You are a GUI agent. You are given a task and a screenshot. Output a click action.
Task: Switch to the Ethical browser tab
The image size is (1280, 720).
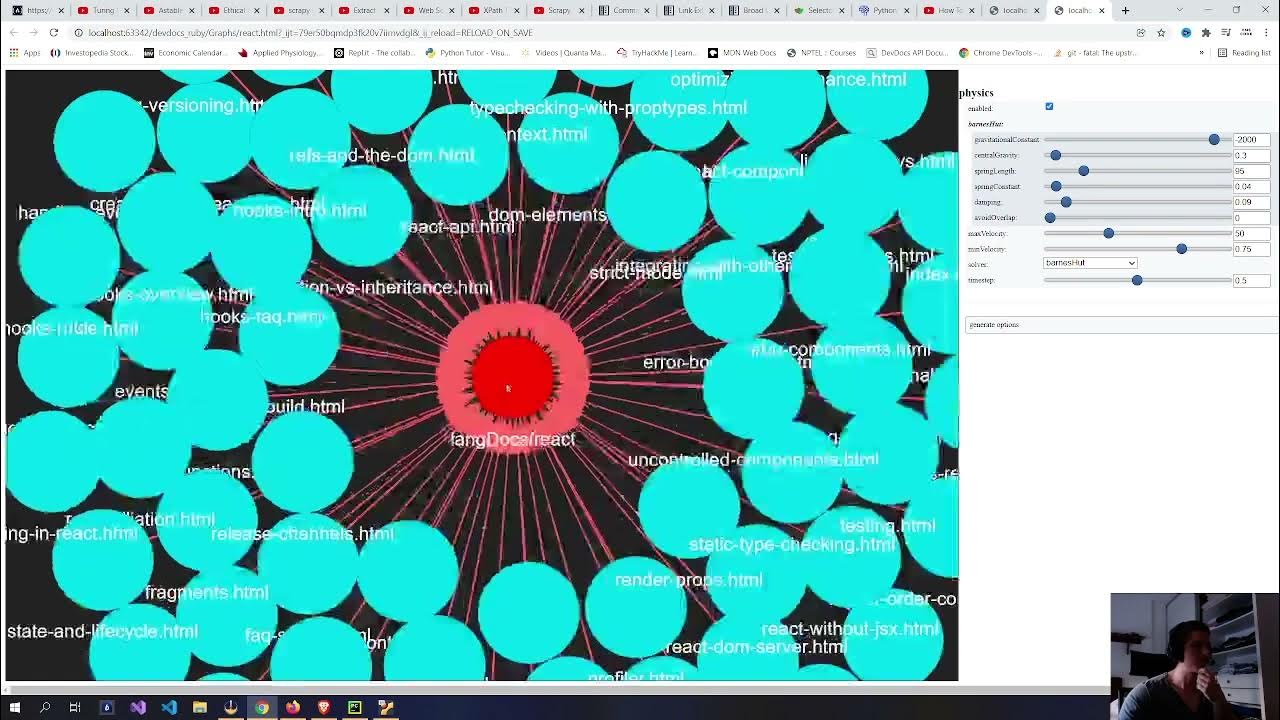pos(233,10)
